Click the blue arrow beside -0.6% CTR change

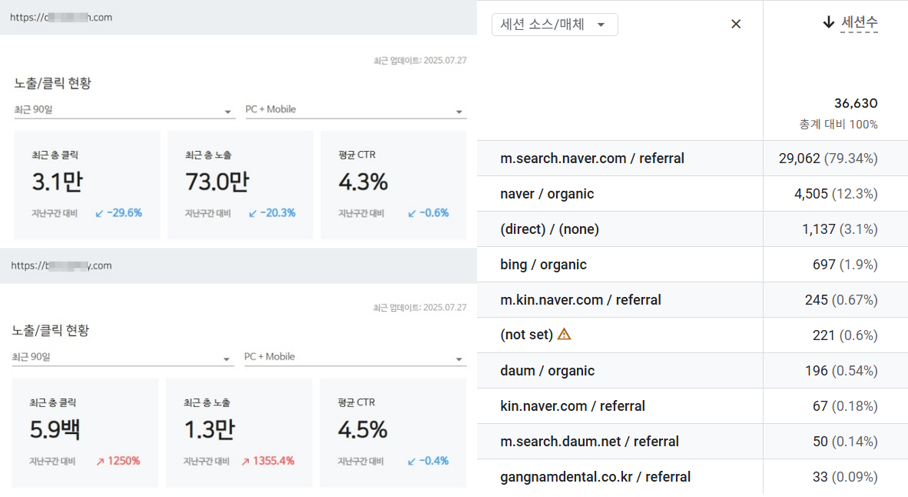coord(413,213)
